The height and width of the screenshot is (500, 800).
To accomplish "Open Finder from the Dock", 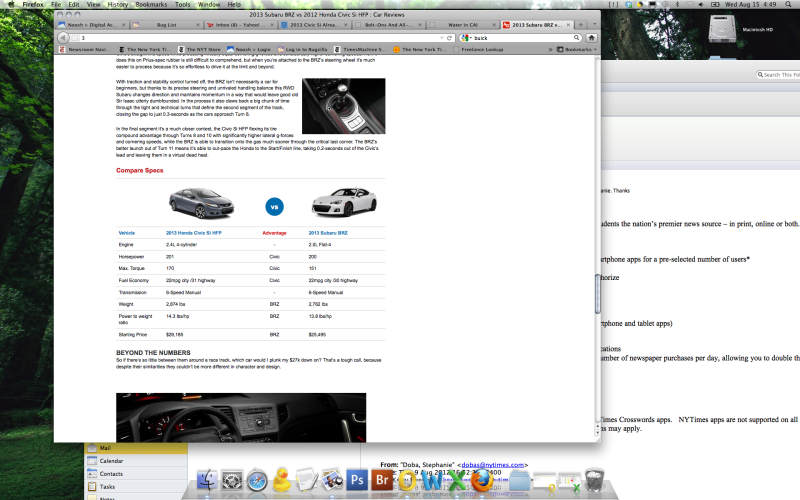I will click(207, 481).
